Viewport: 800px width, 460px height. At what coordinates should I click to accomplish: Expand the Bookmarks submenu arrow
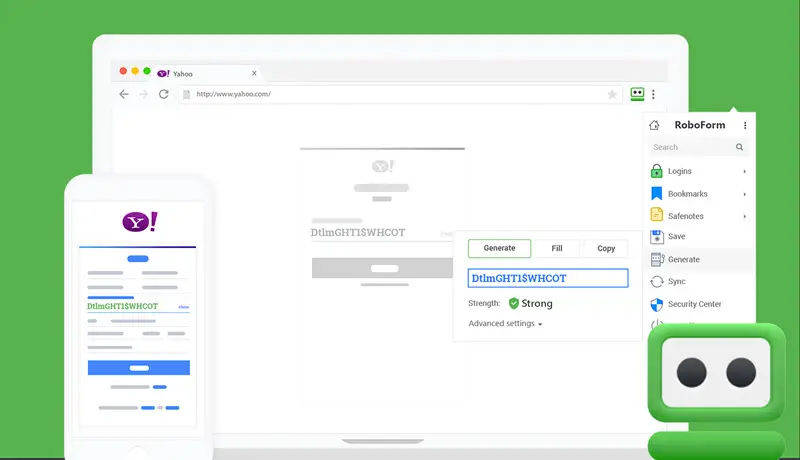coord(744,194)
